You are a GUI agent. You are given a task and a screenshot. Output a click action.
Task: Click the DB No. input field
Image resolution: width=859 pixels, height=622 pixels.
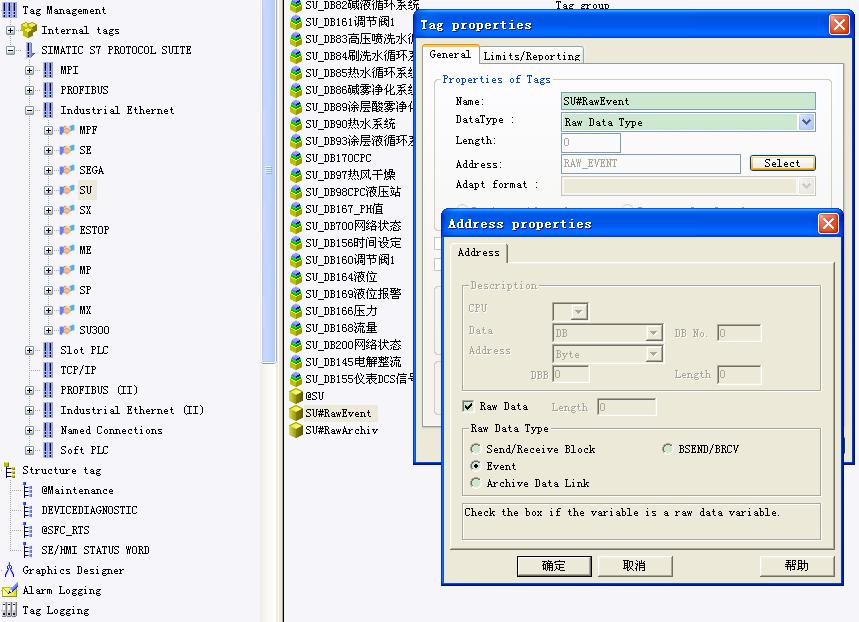point(739,333)
